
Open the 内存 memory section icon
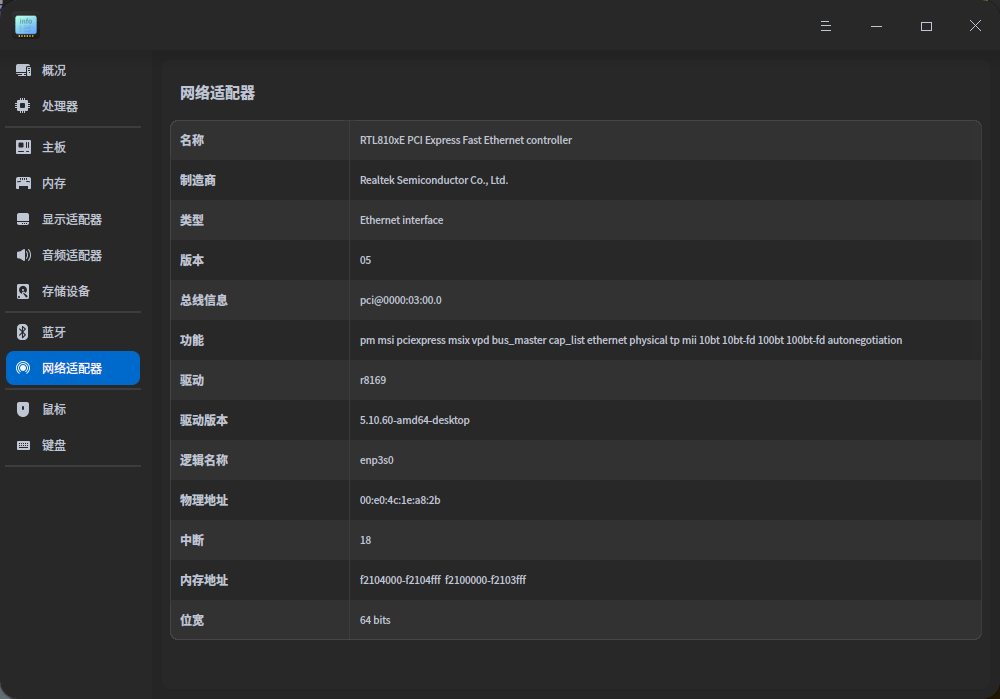tap(22, 182)
